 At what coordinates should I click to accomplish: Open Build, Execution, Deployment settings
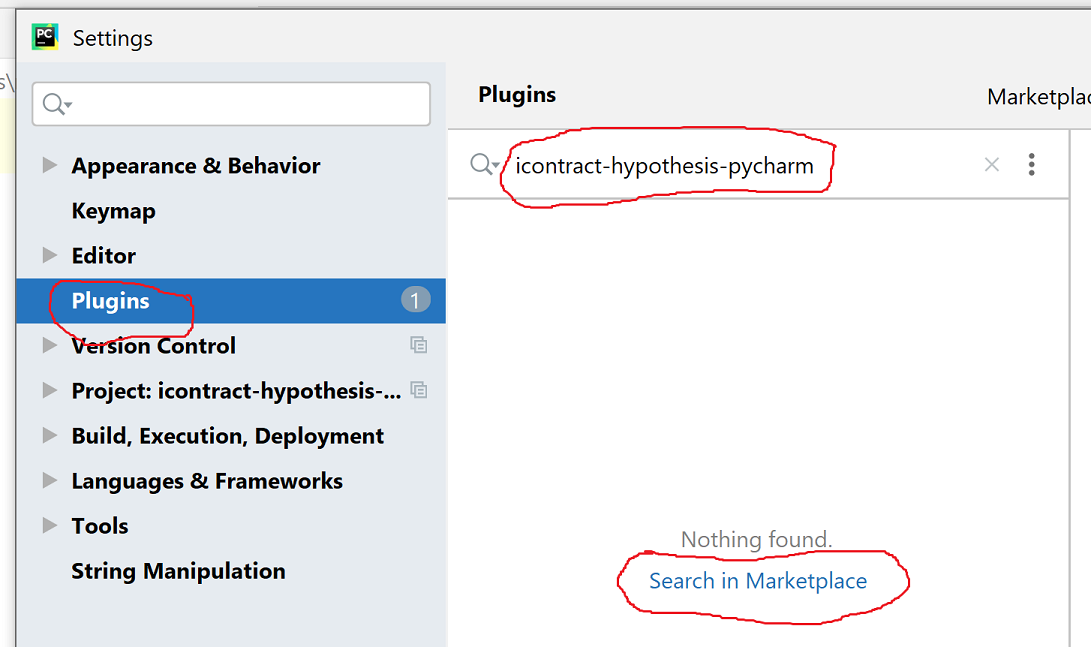click(x=228, y=436)
